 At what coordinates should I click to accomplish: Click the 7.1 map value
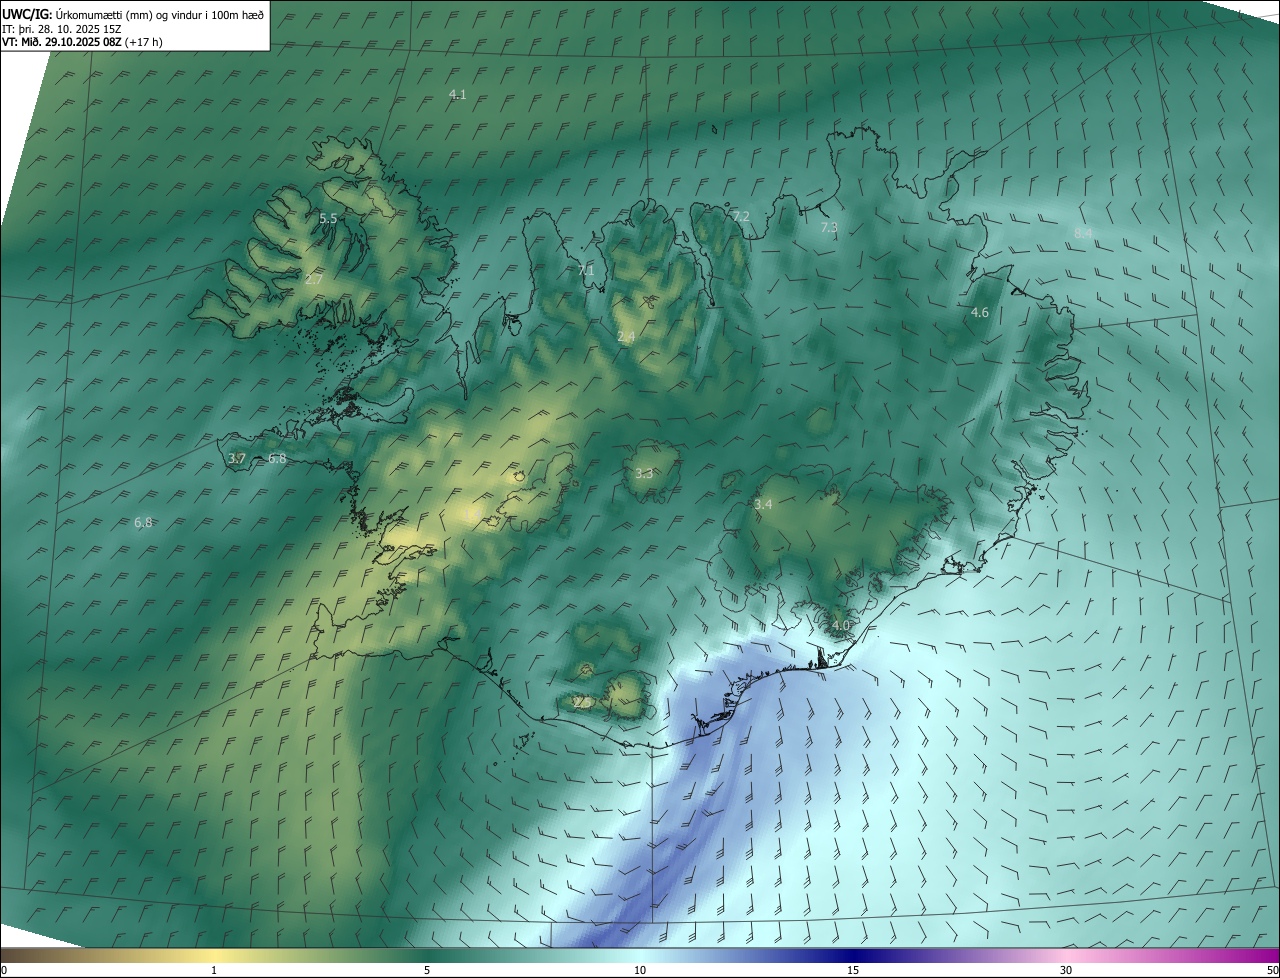tap(586, 271)
